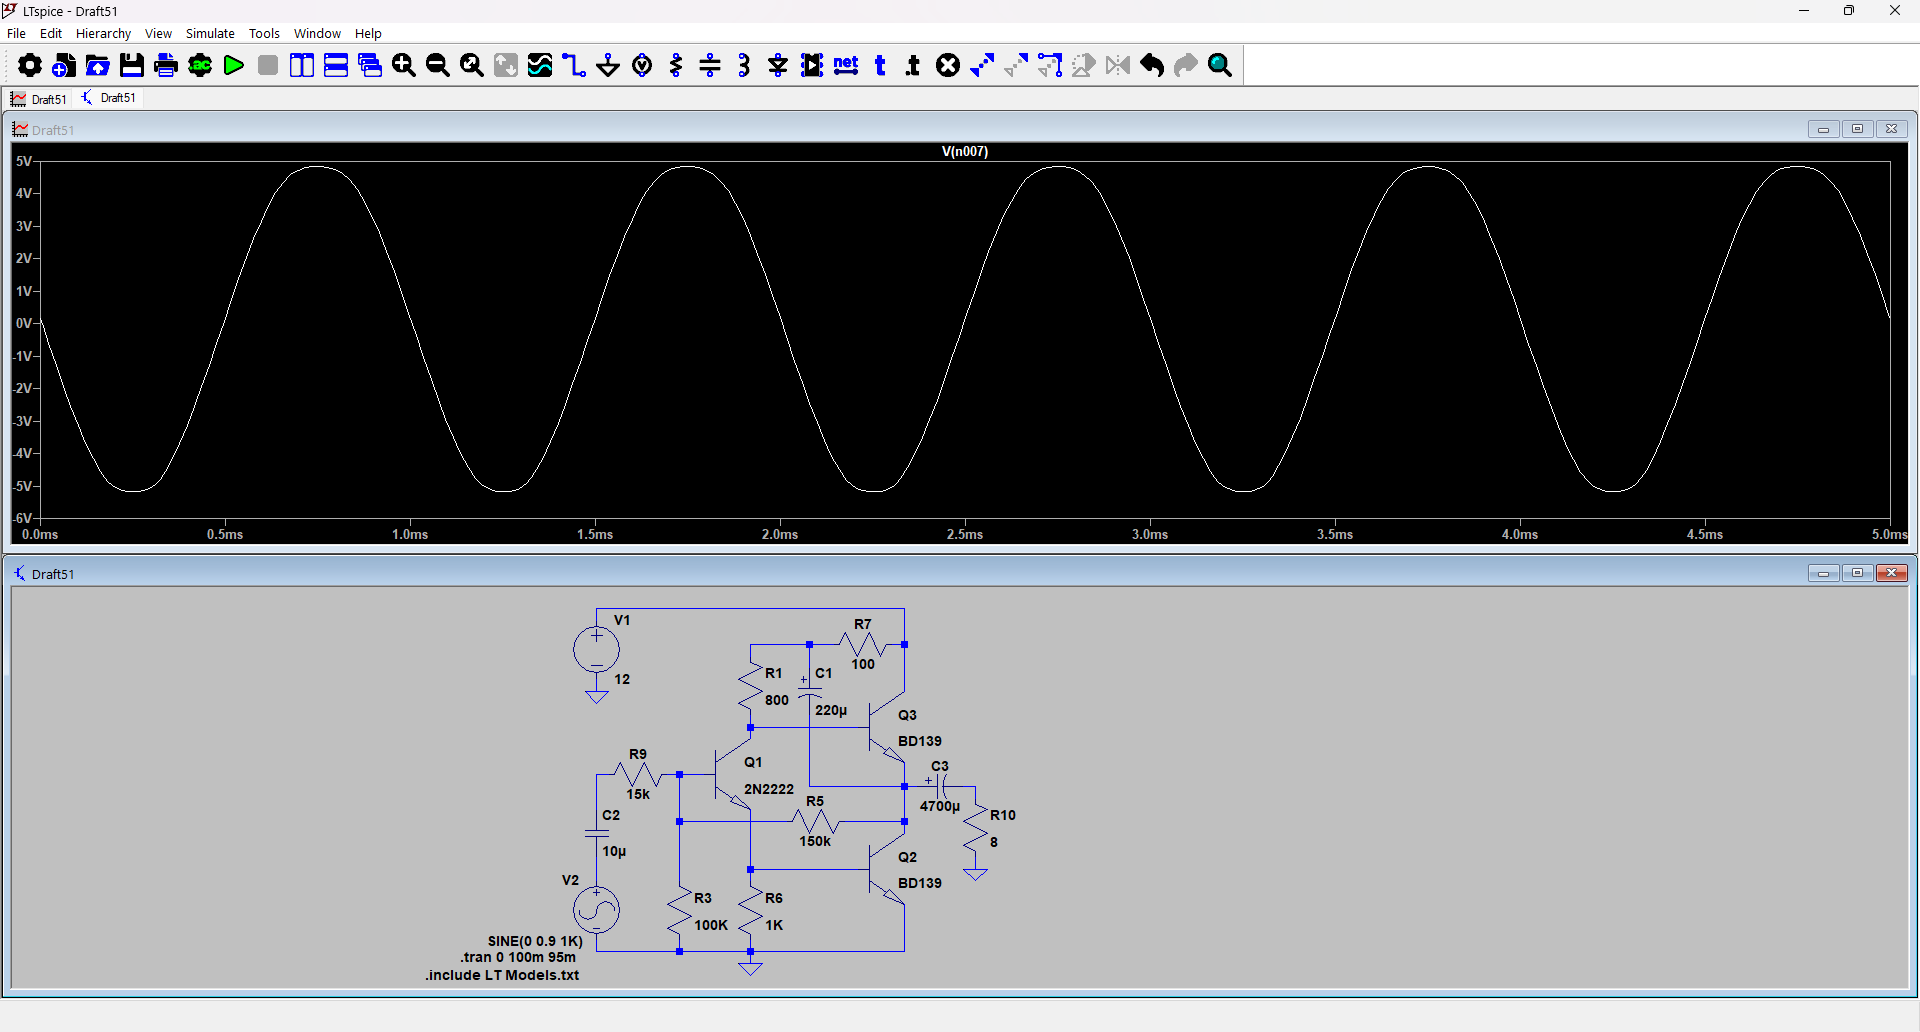Maximize the waveform sub-window
The height and width of the screenshot is (1032, 1920).
click(1857, 129)
